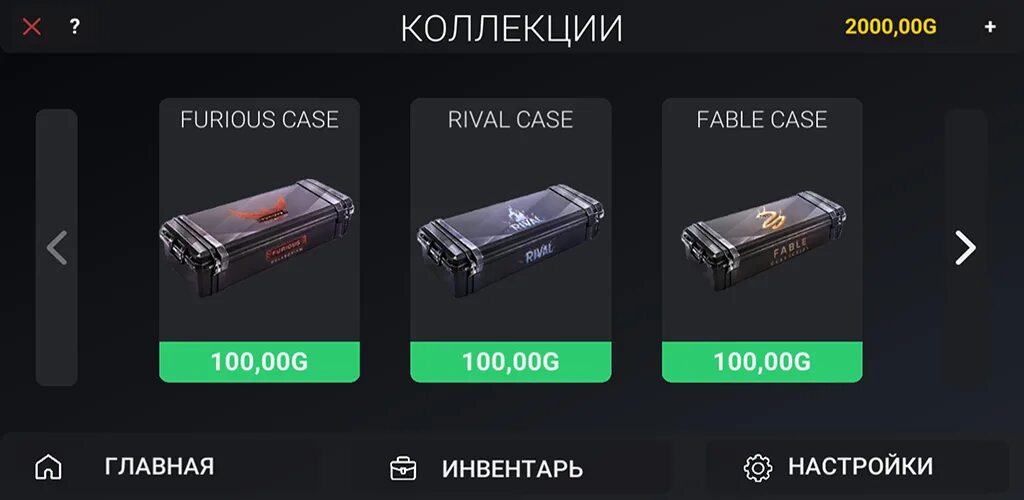Image resolution: width=1024 pixels, height=500 pixels.
Task: Open help via the question mark icon
Action: click(x=74, y=27)
